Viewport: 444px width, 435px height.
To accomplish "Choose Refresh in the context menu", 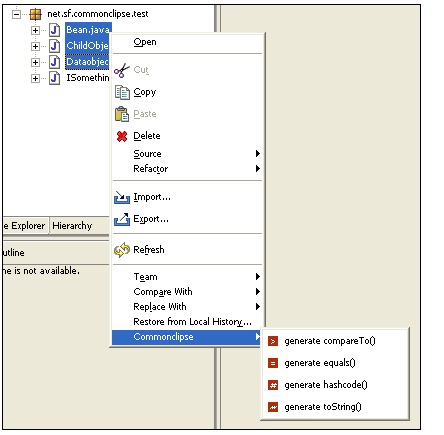I will (x=187, y=250).
